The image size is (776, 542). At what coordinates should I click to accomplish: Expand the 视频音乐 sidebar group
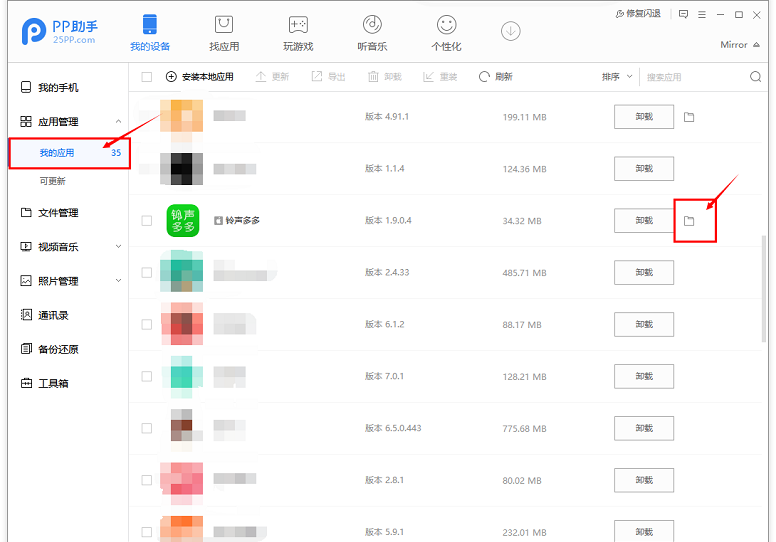tap(119, 247)
